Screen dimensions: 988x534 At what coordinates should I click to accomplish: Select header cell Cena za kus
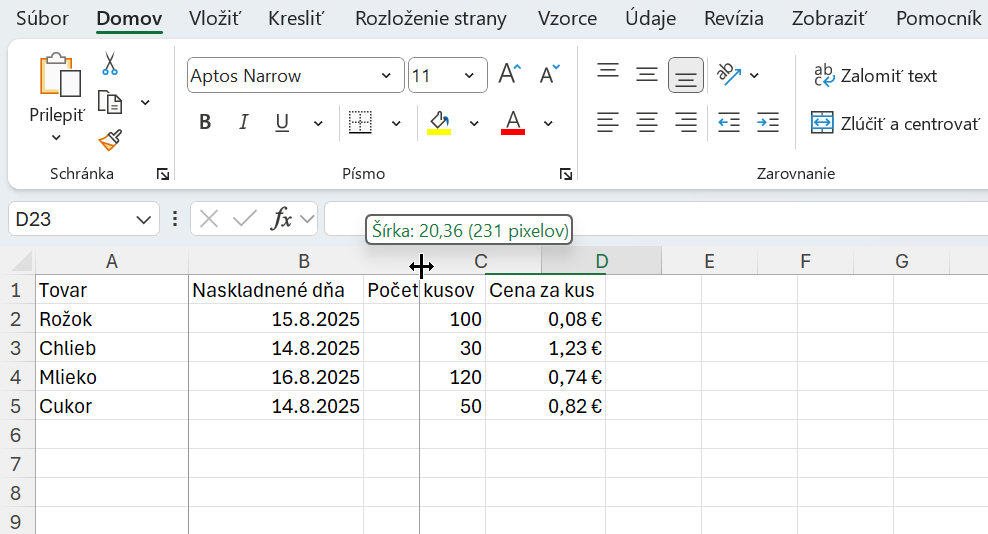coord(546,290)
